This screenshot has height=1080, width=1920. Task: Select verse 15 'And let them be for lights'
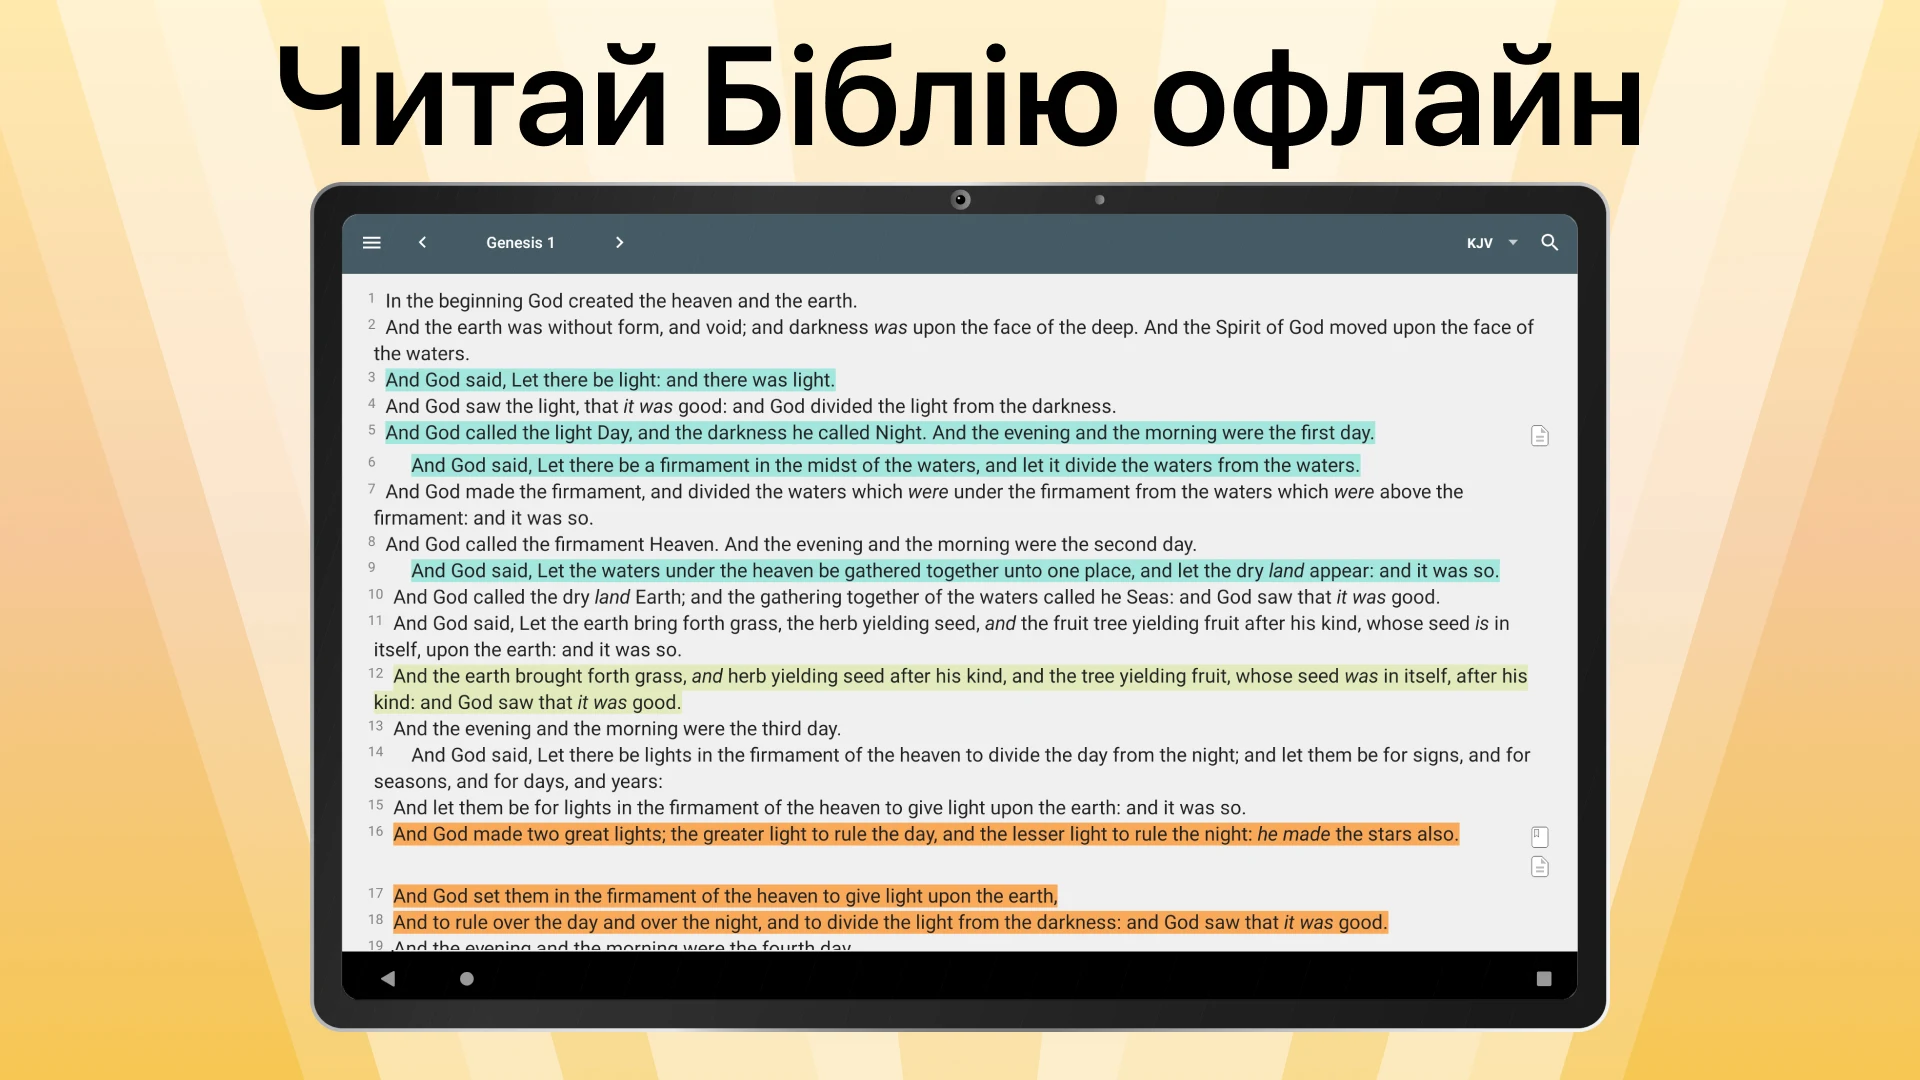coord(819,808)
